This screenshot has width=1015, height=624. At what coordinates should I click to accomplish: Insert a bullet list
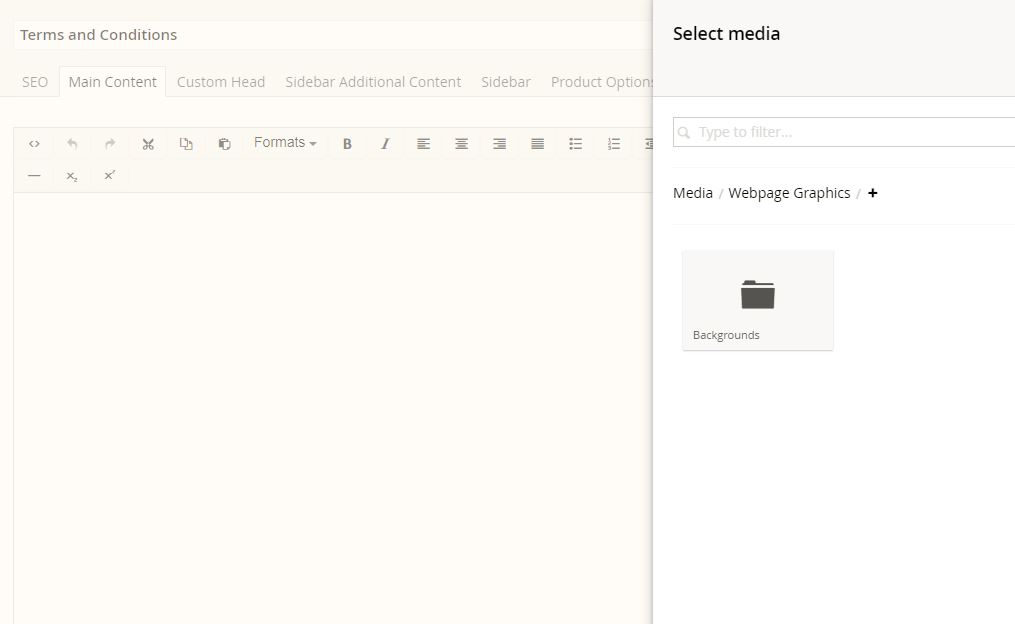pyautogui.click(x=575, y=144)
